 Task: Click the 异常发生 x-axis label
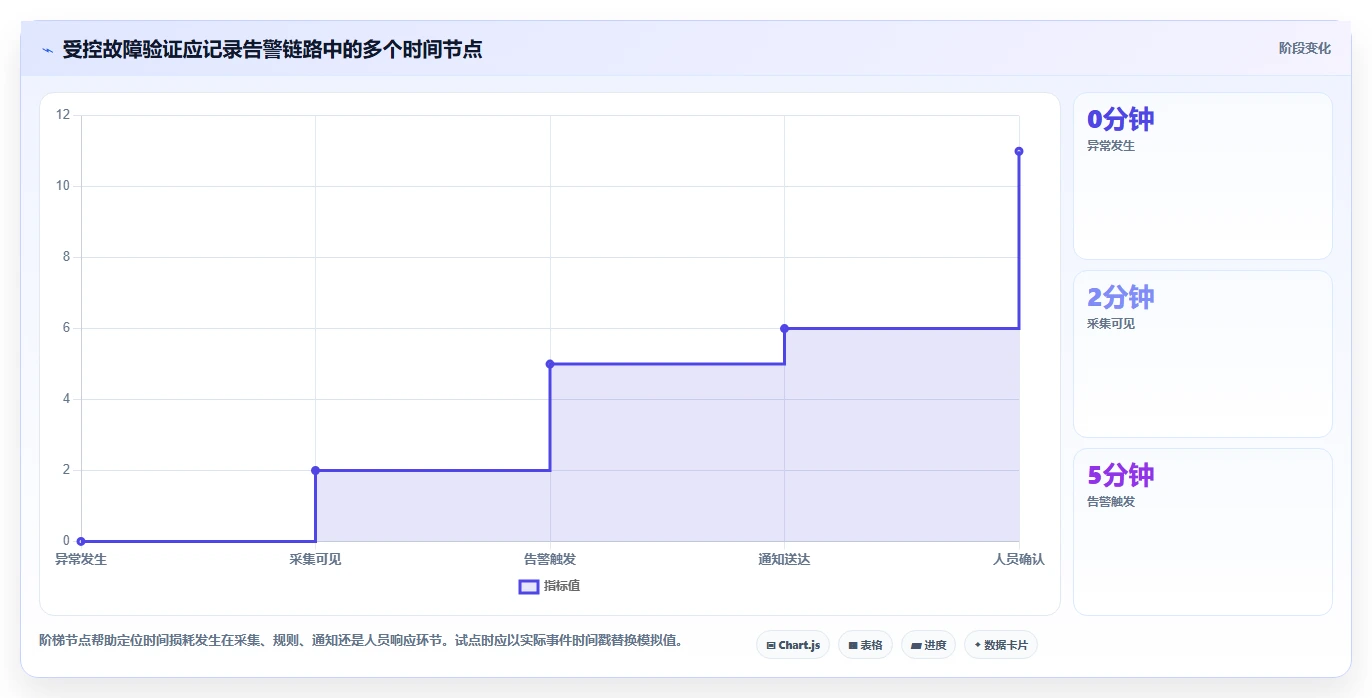[x=81, y=559]
